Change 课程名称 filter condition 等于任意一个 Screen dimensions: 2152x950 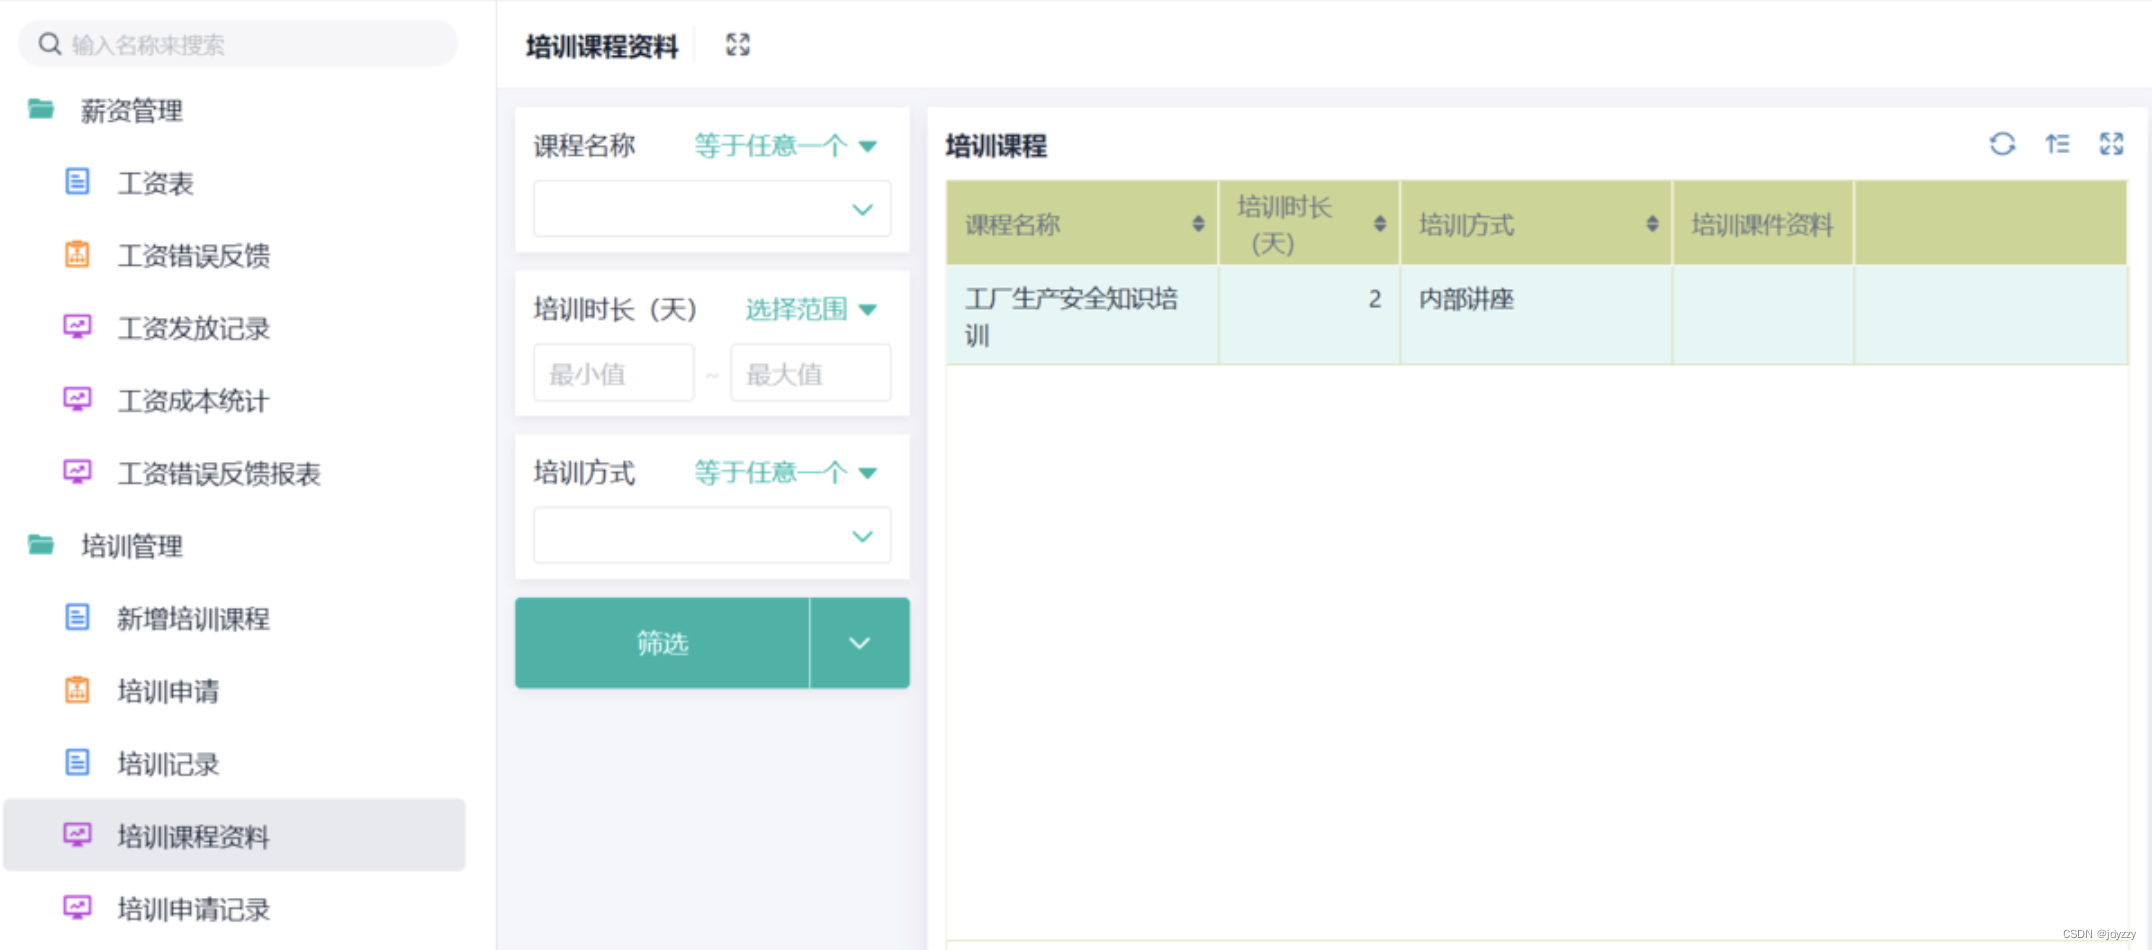[786, 146]
